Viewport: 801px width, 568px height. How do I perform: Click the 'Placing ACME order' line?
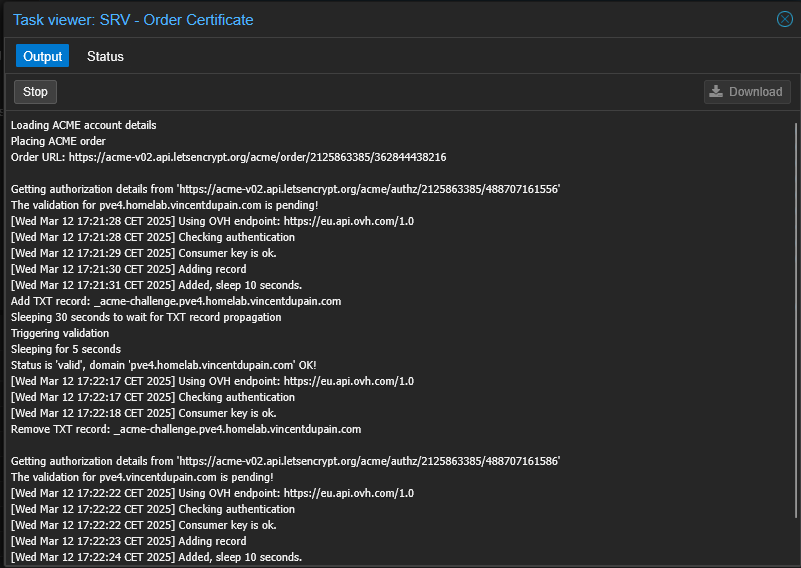click(59, 141)
